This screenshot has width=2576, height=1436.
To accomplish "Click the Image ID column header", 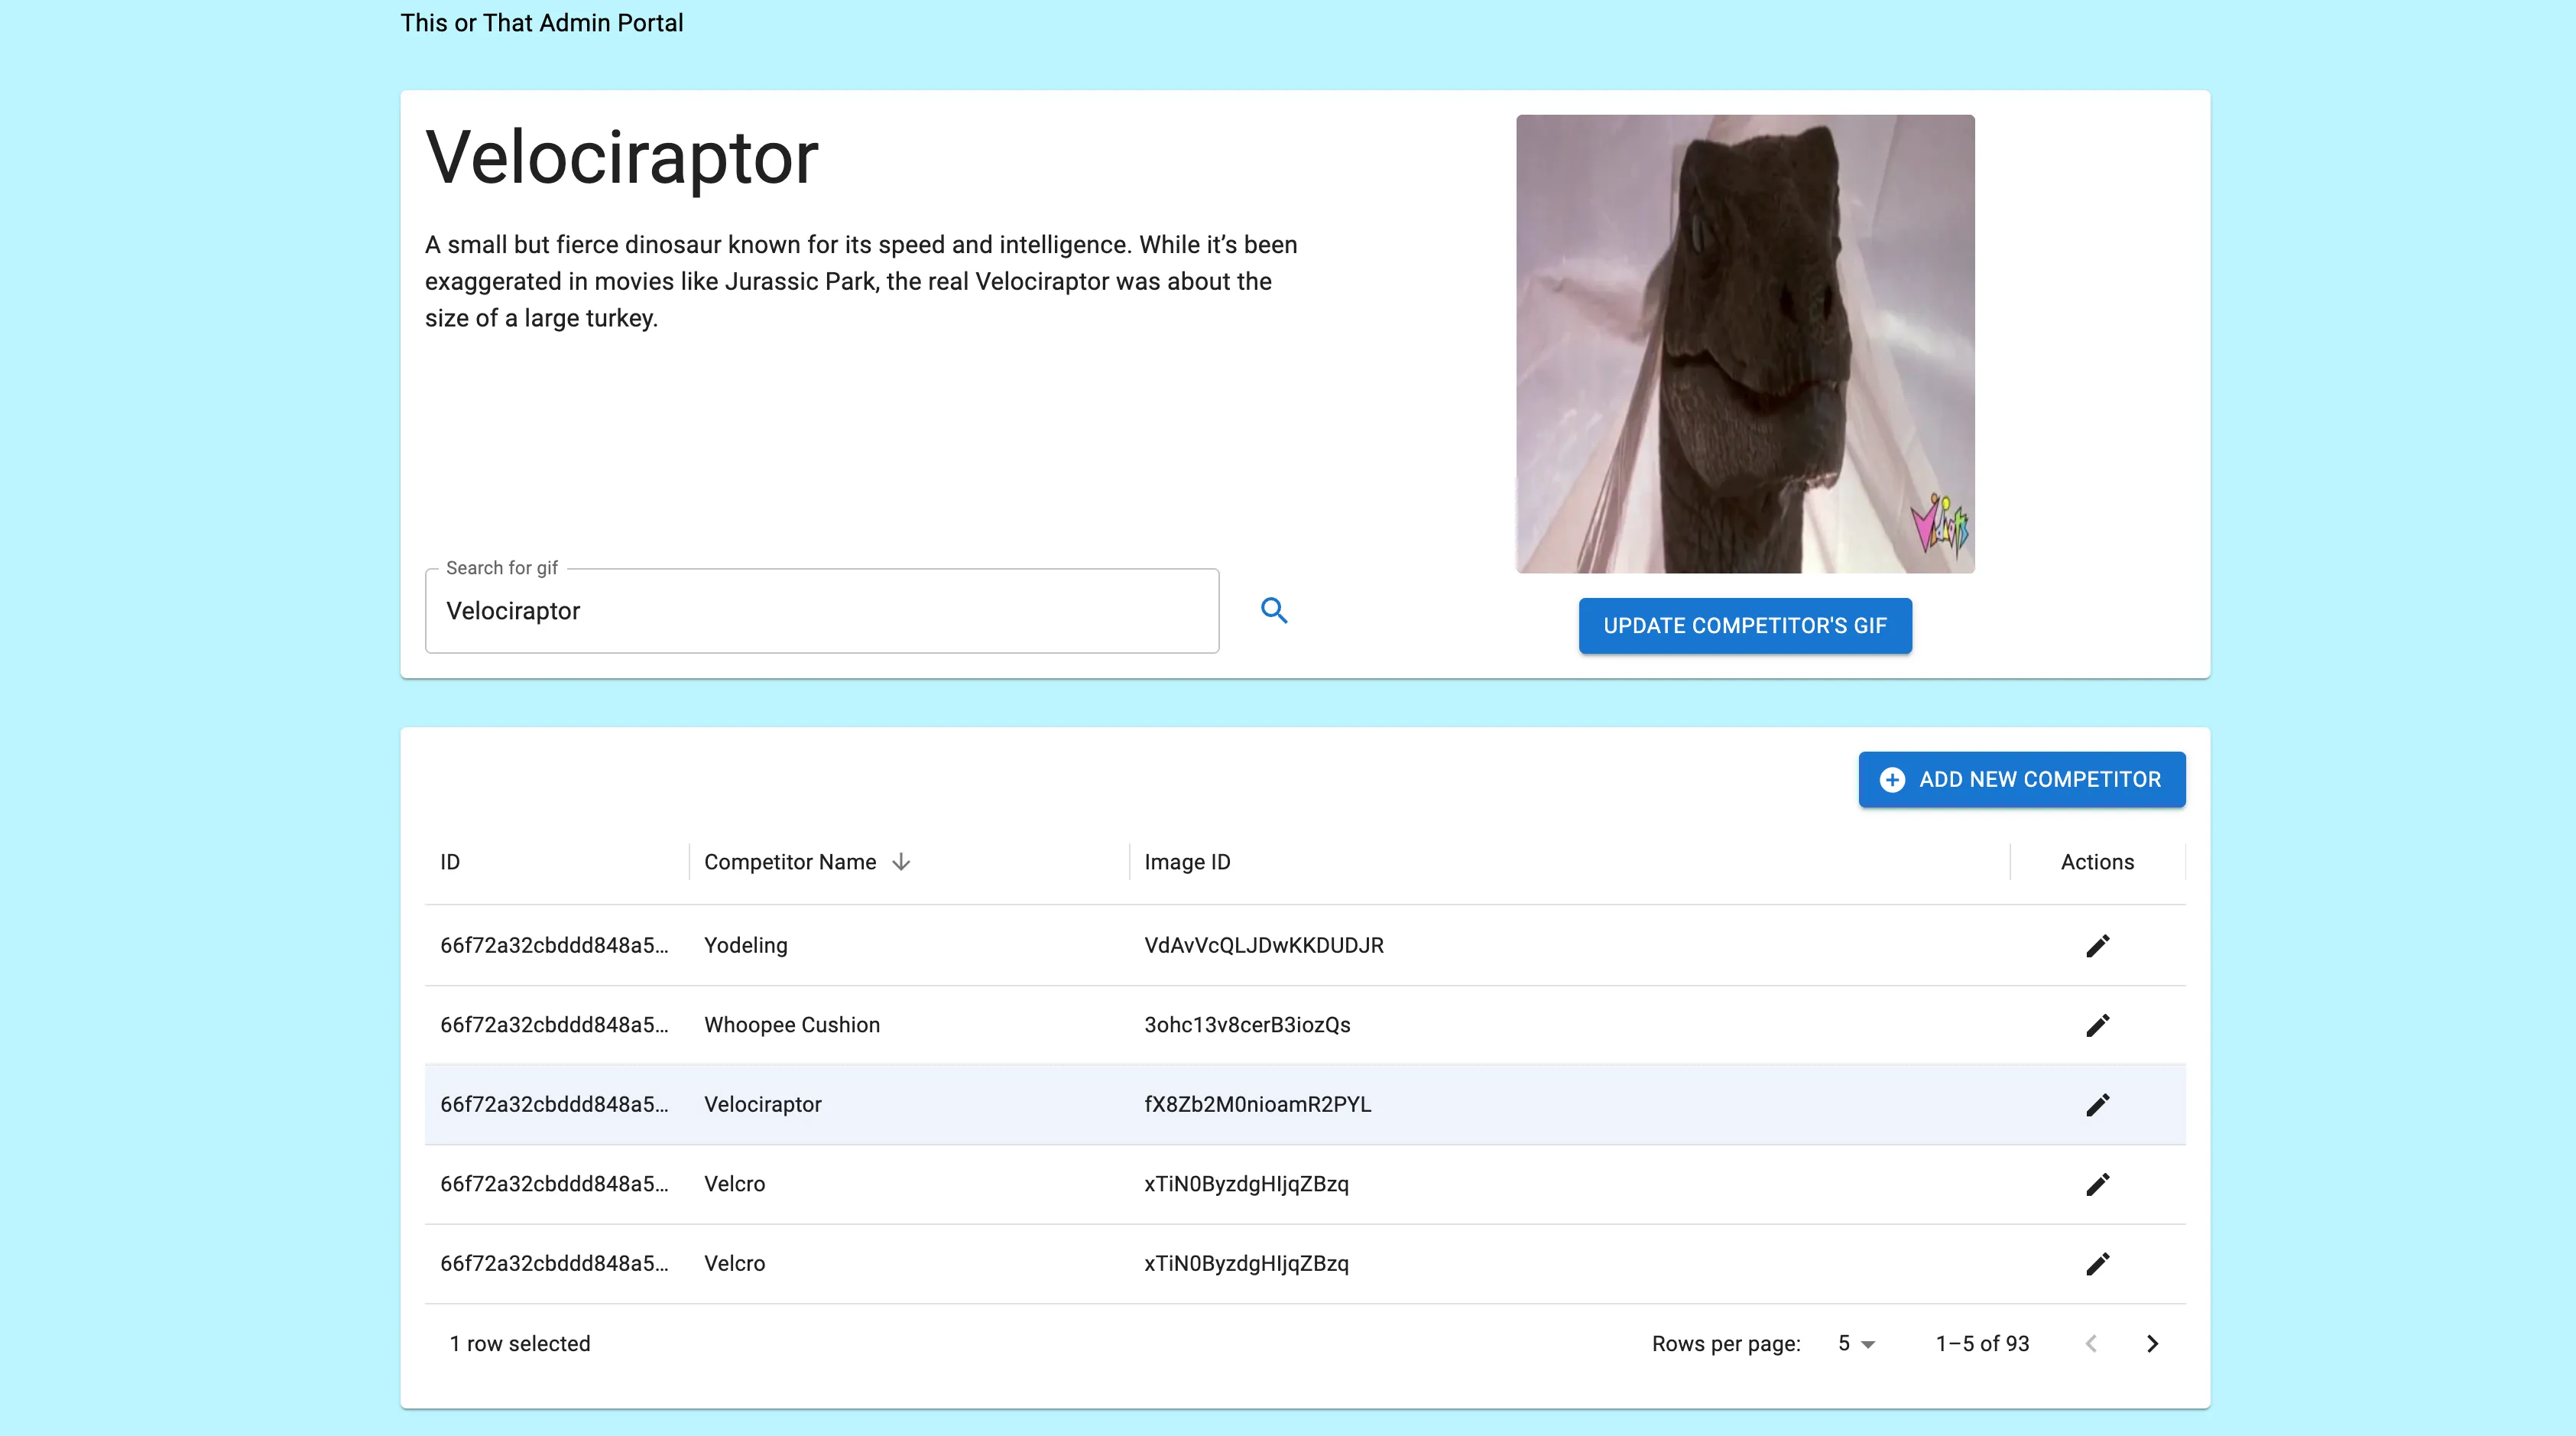I will [1187, 862].
